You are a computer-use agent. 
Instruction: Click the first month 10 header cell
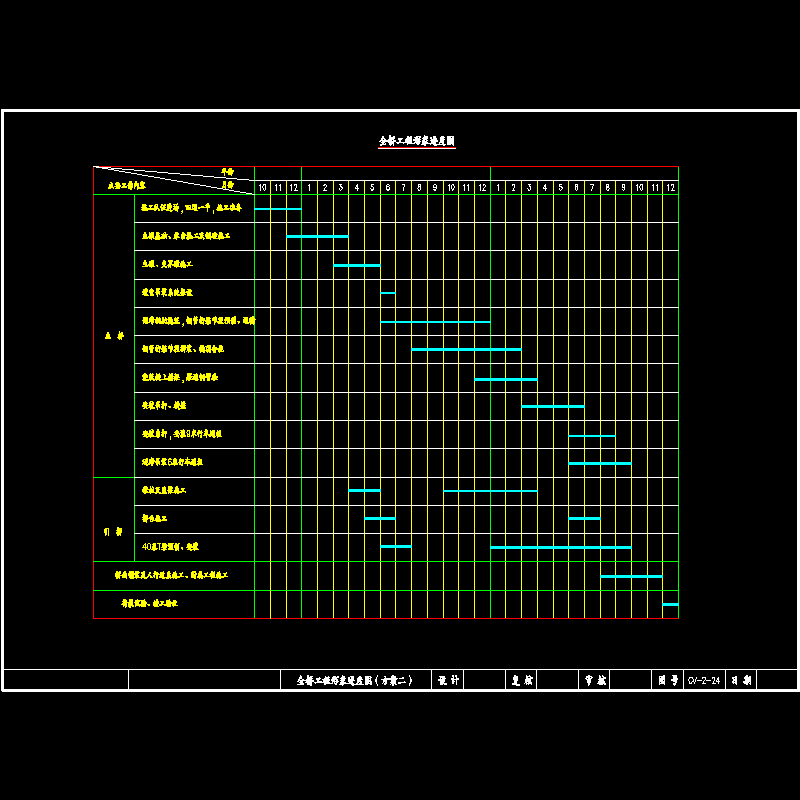(x=262, y=187)
